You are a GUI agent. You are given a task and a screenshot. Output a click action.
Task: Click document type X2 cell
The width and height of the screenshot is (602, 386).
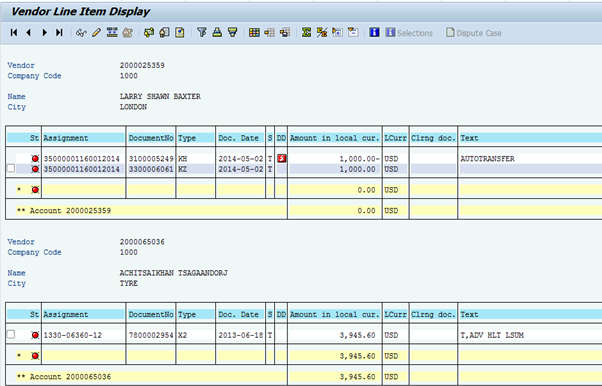pyautogui.click(x=196, y=335)
